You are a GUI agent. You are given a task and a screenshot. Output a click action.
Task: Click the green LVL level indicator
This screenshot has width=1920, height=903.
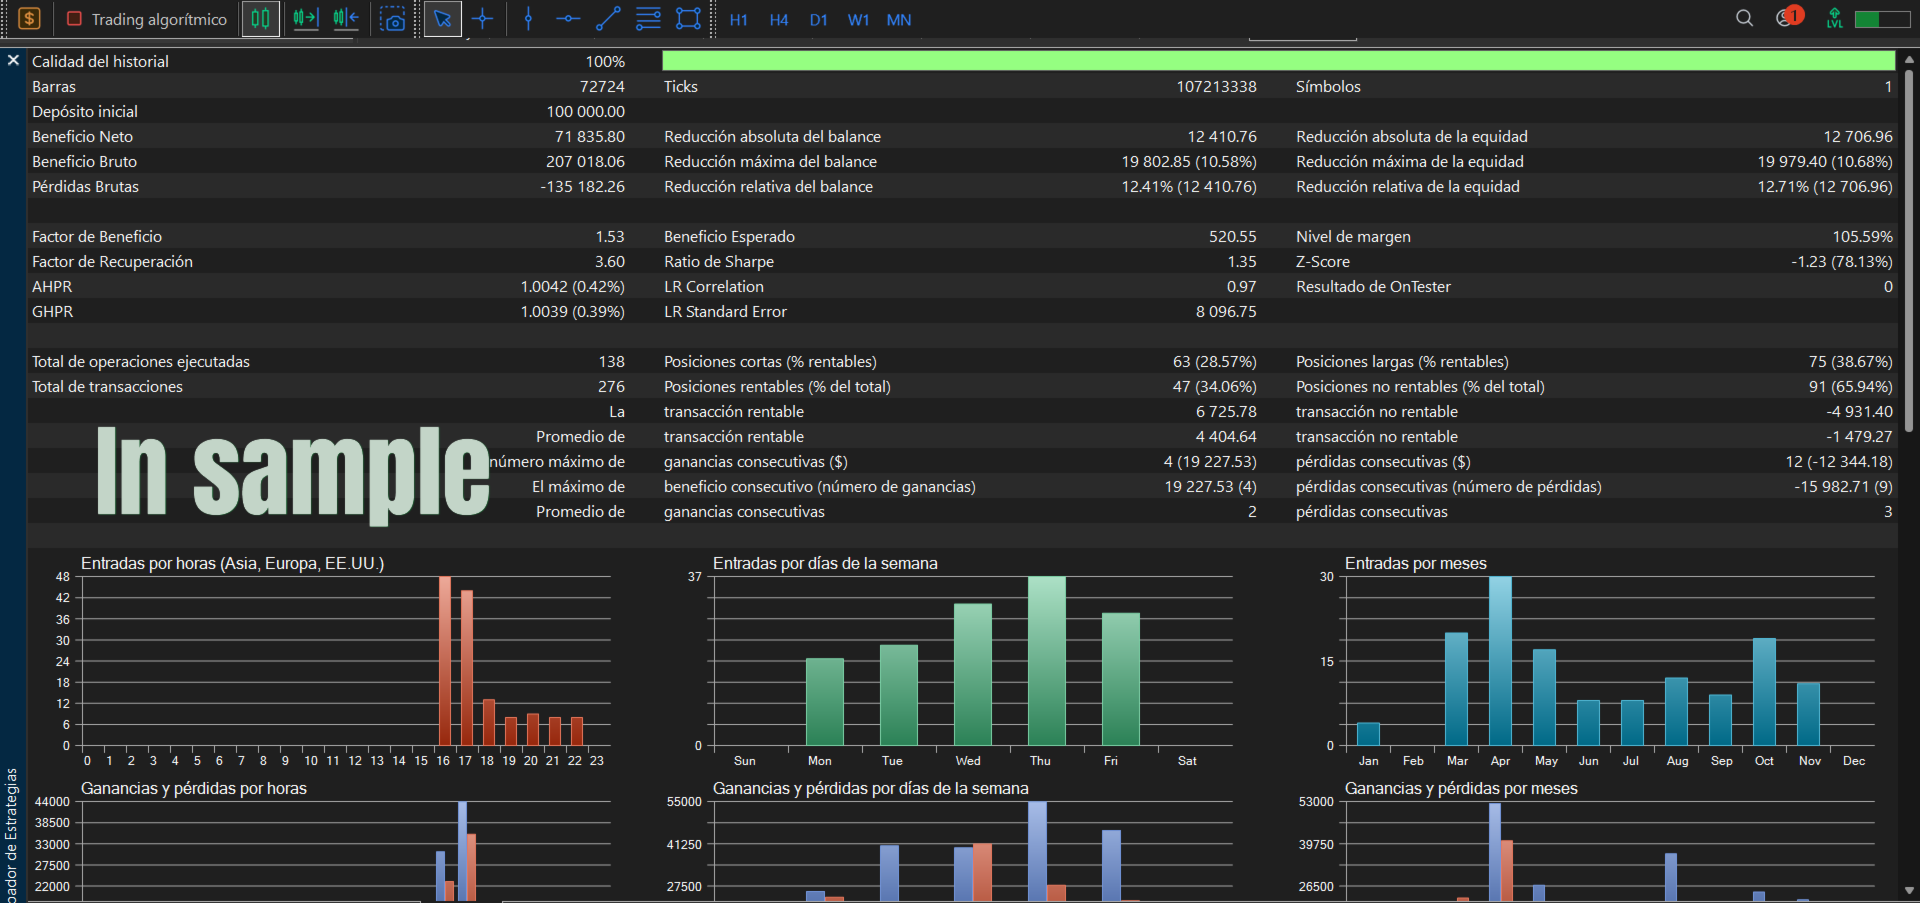(1834, 18)
